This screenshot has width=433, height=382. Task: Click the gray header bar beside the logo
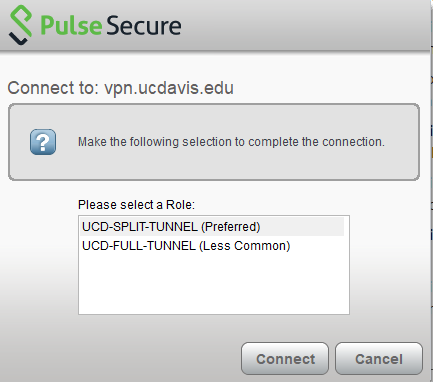pos(300,25)
